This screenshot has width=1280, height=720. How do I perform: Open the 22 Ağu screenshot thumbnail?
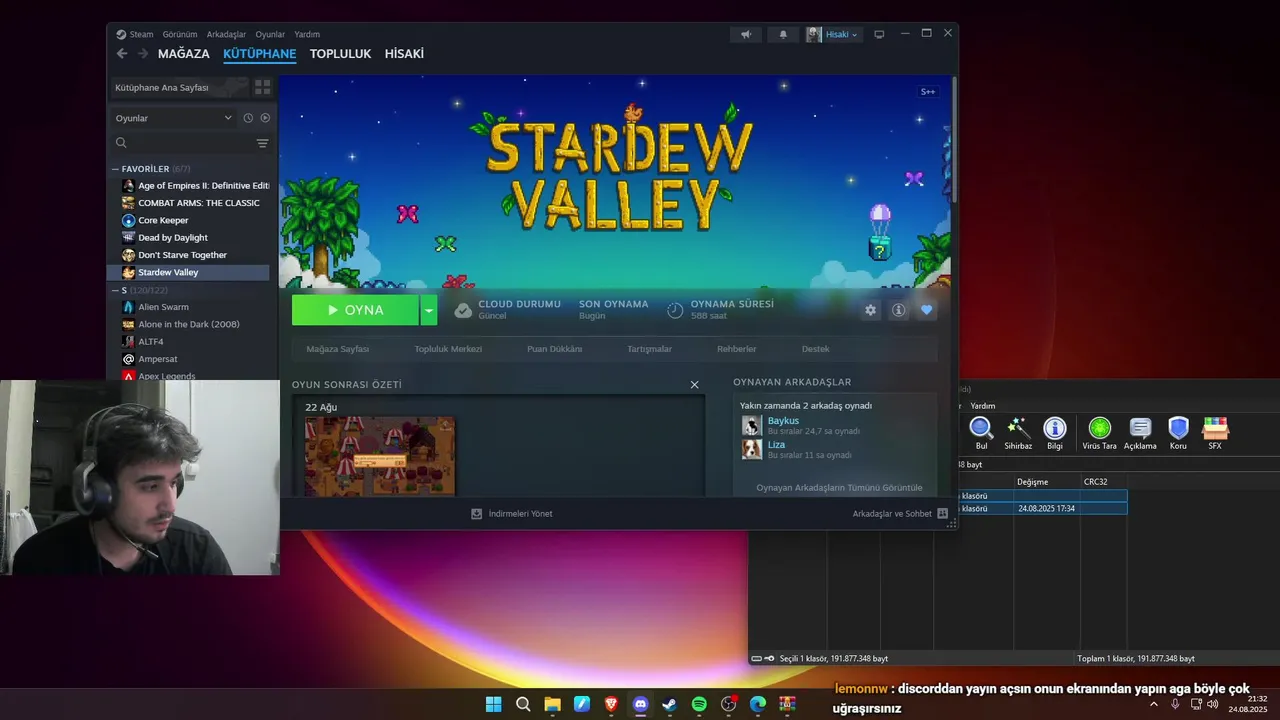[380, 456]
